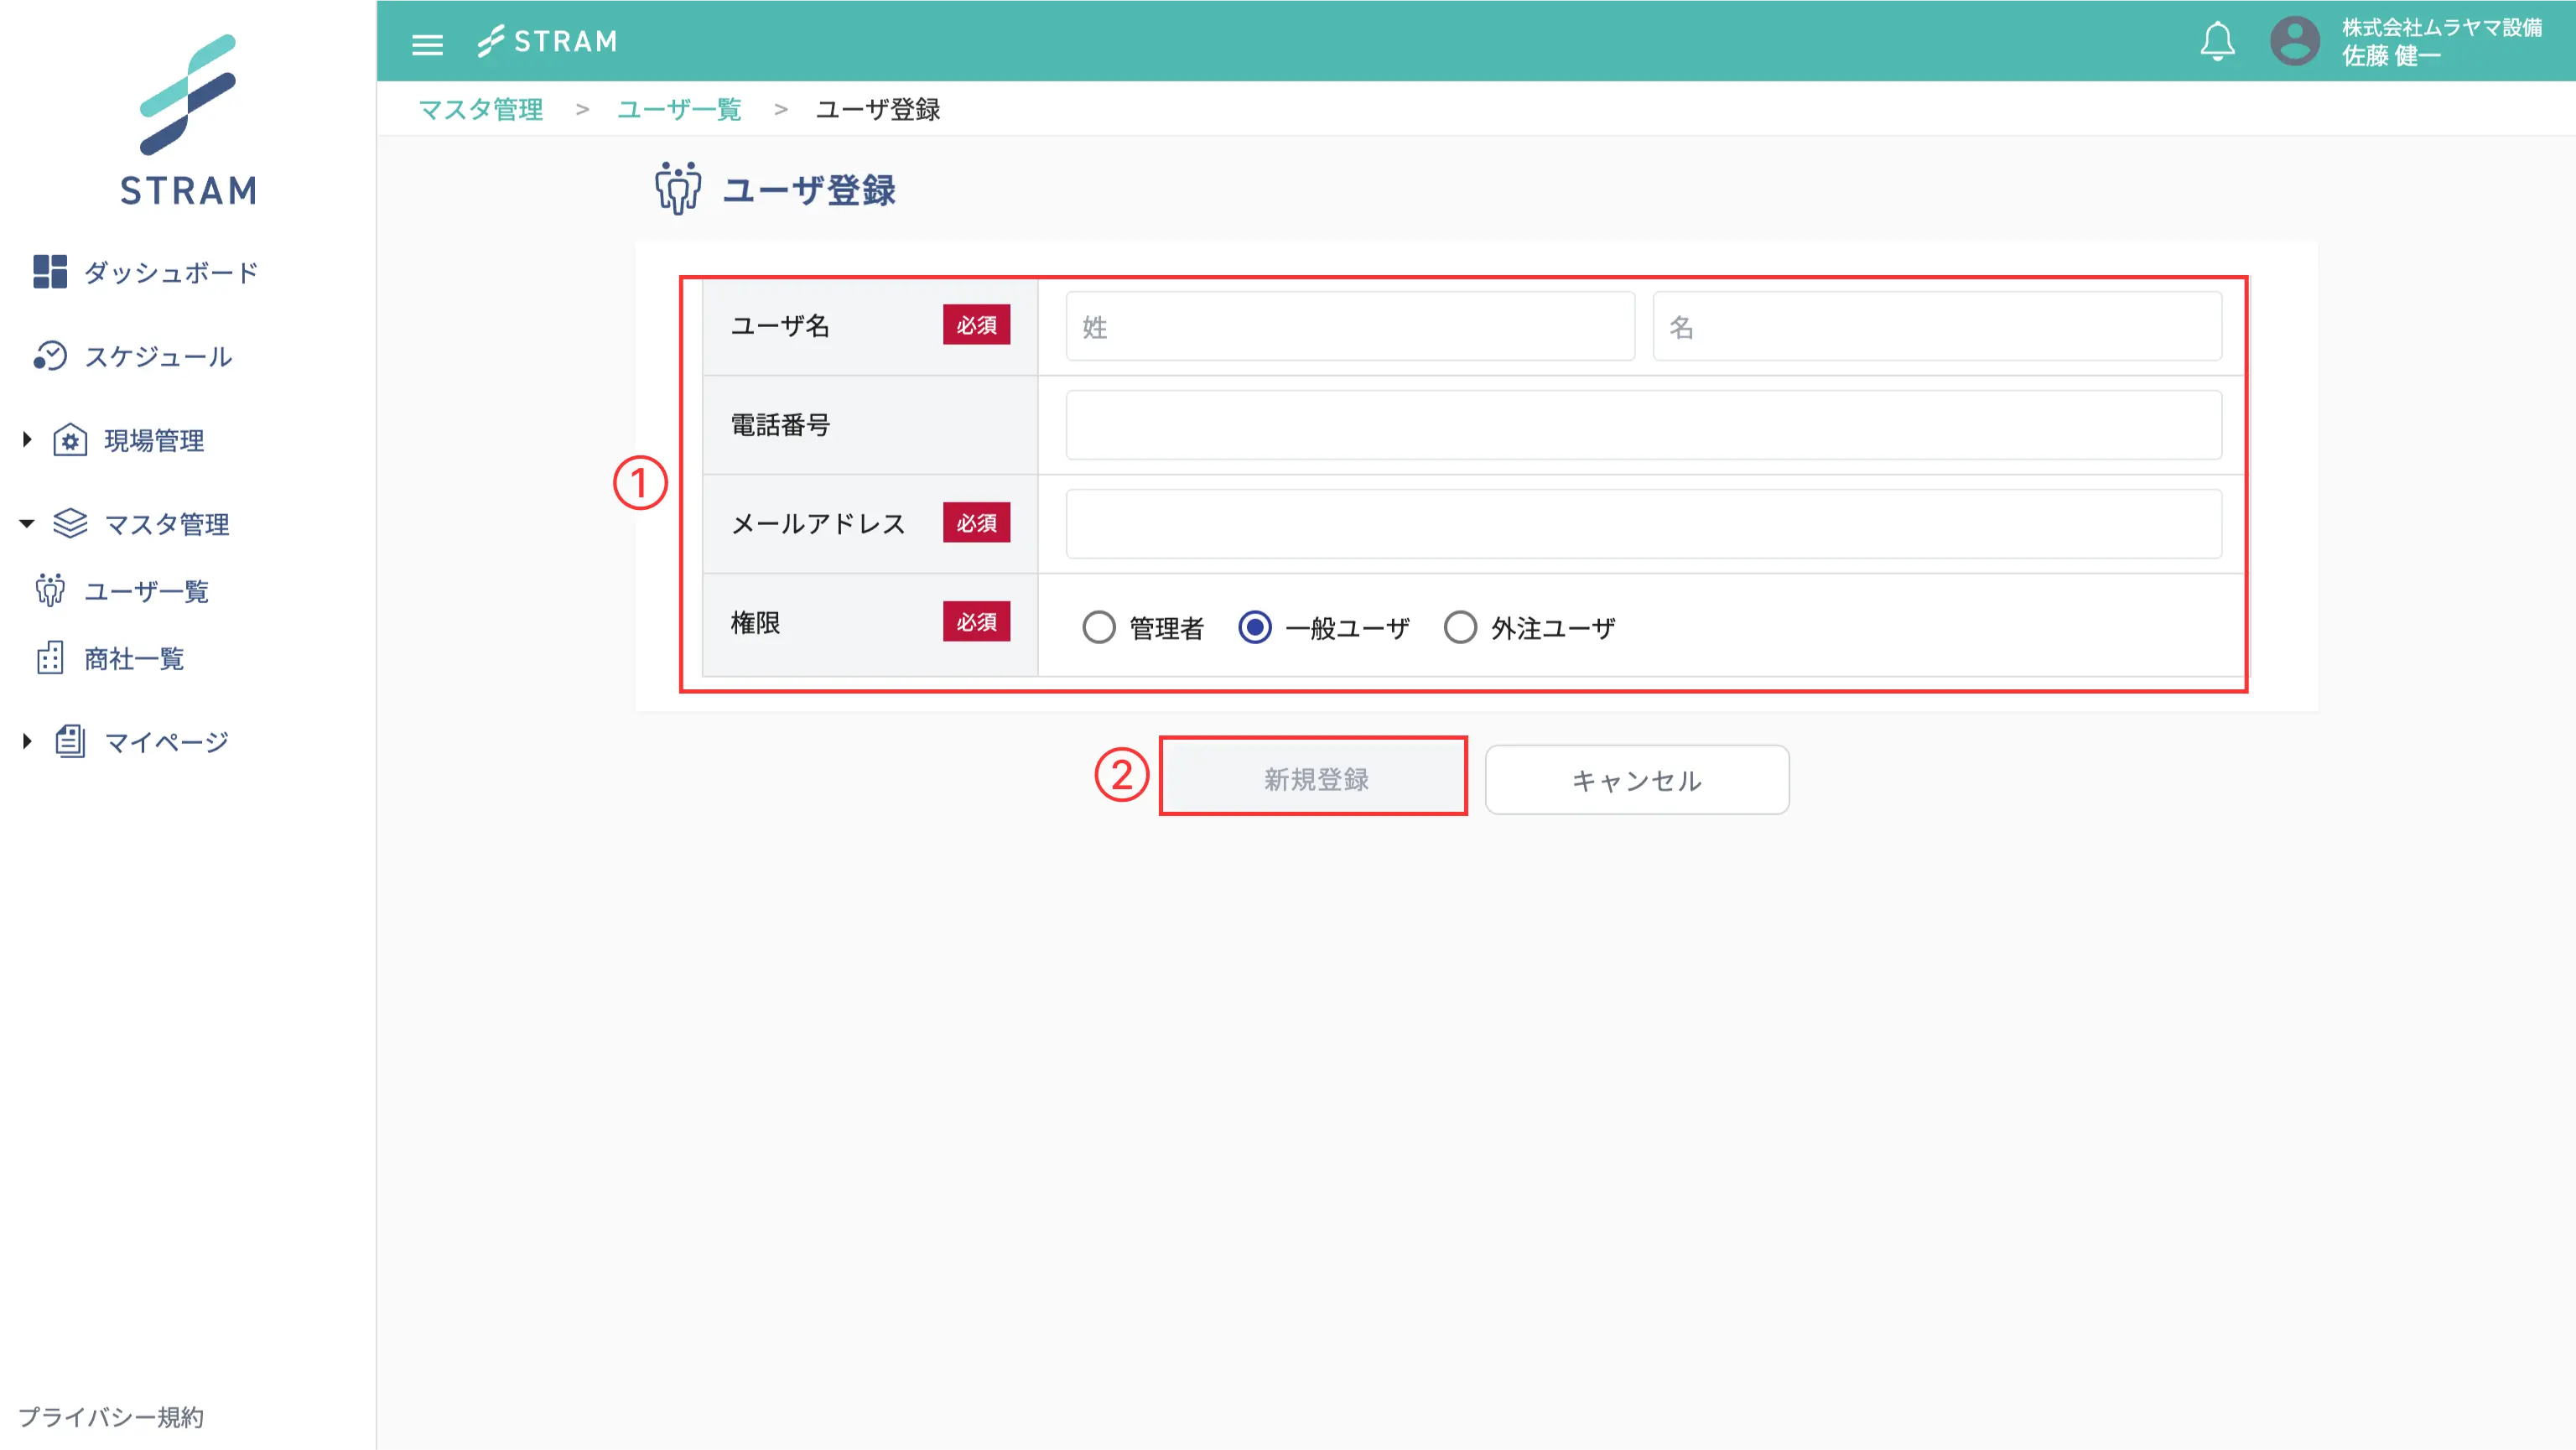
Task: Open notifications bell icon
Action: (x=2217, y=41)
